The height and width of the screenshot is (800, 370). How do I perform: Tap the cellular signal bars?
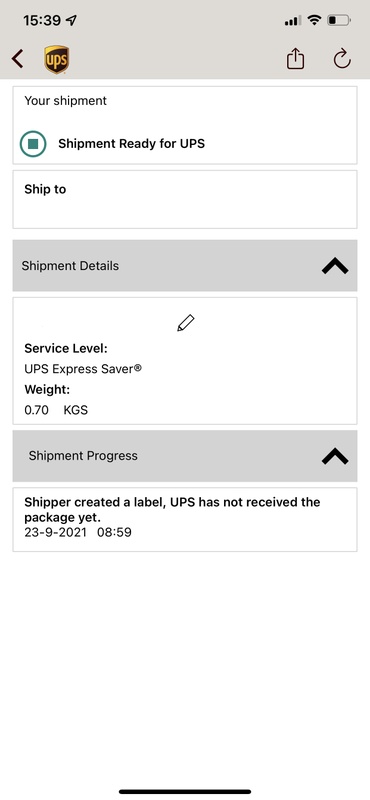click(293, 21)
